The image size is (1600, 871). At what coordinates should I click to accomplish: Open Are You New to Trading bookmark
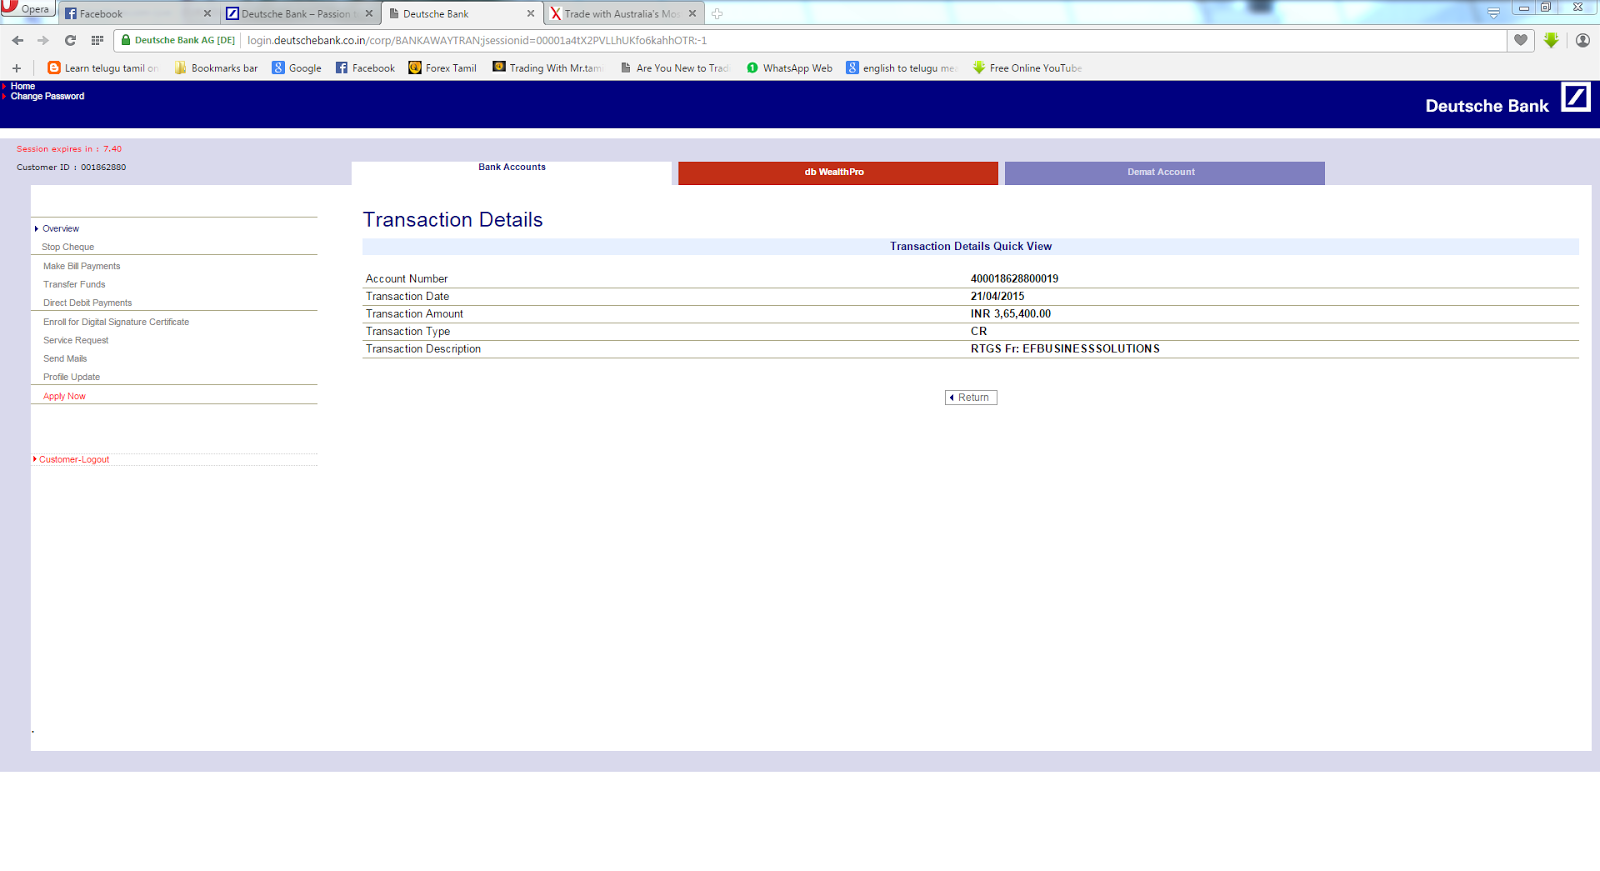[x=675, y=68]
